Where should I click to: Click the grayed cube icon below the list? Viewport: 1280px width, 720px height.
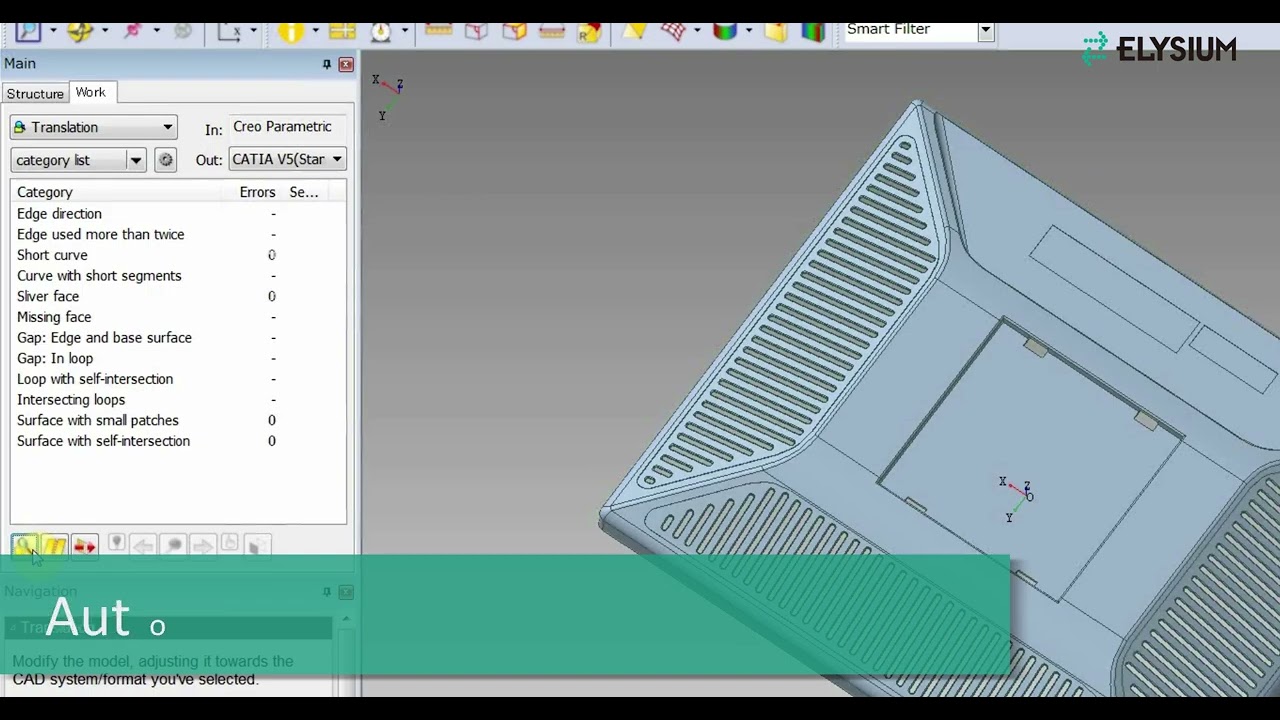(x=258, y=545)
